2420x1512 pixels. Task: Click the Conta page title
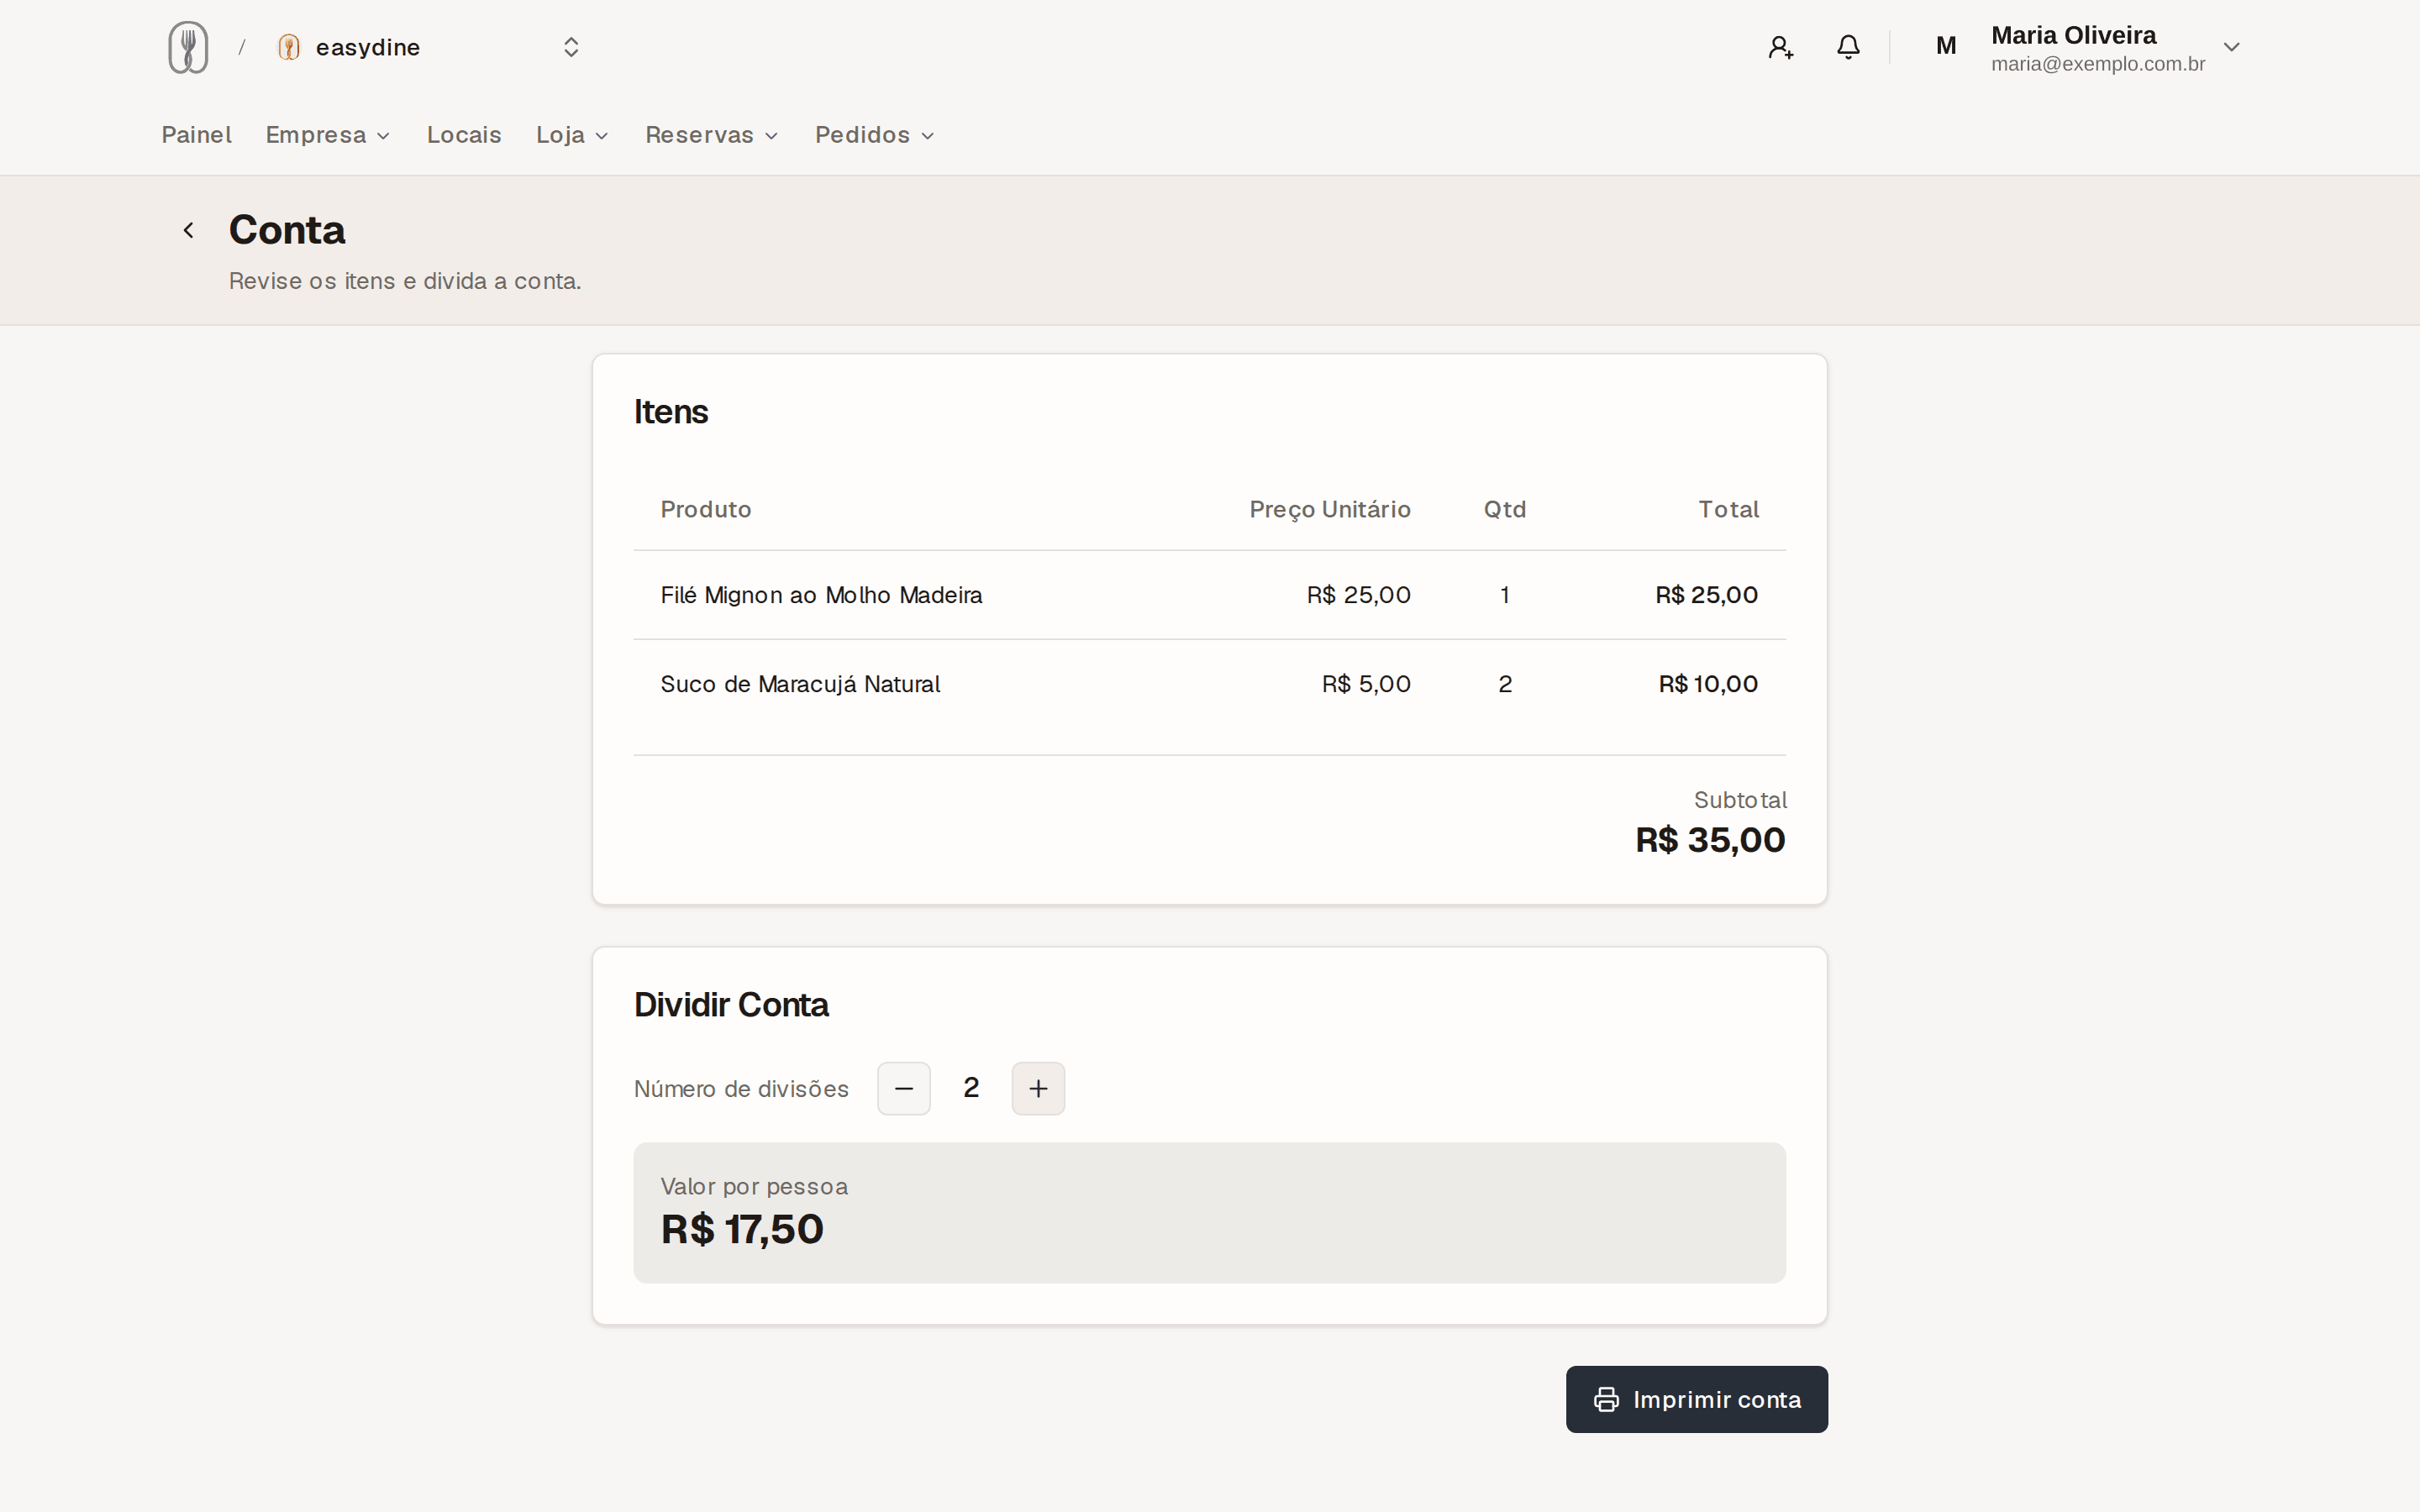[x=287, y=230]
